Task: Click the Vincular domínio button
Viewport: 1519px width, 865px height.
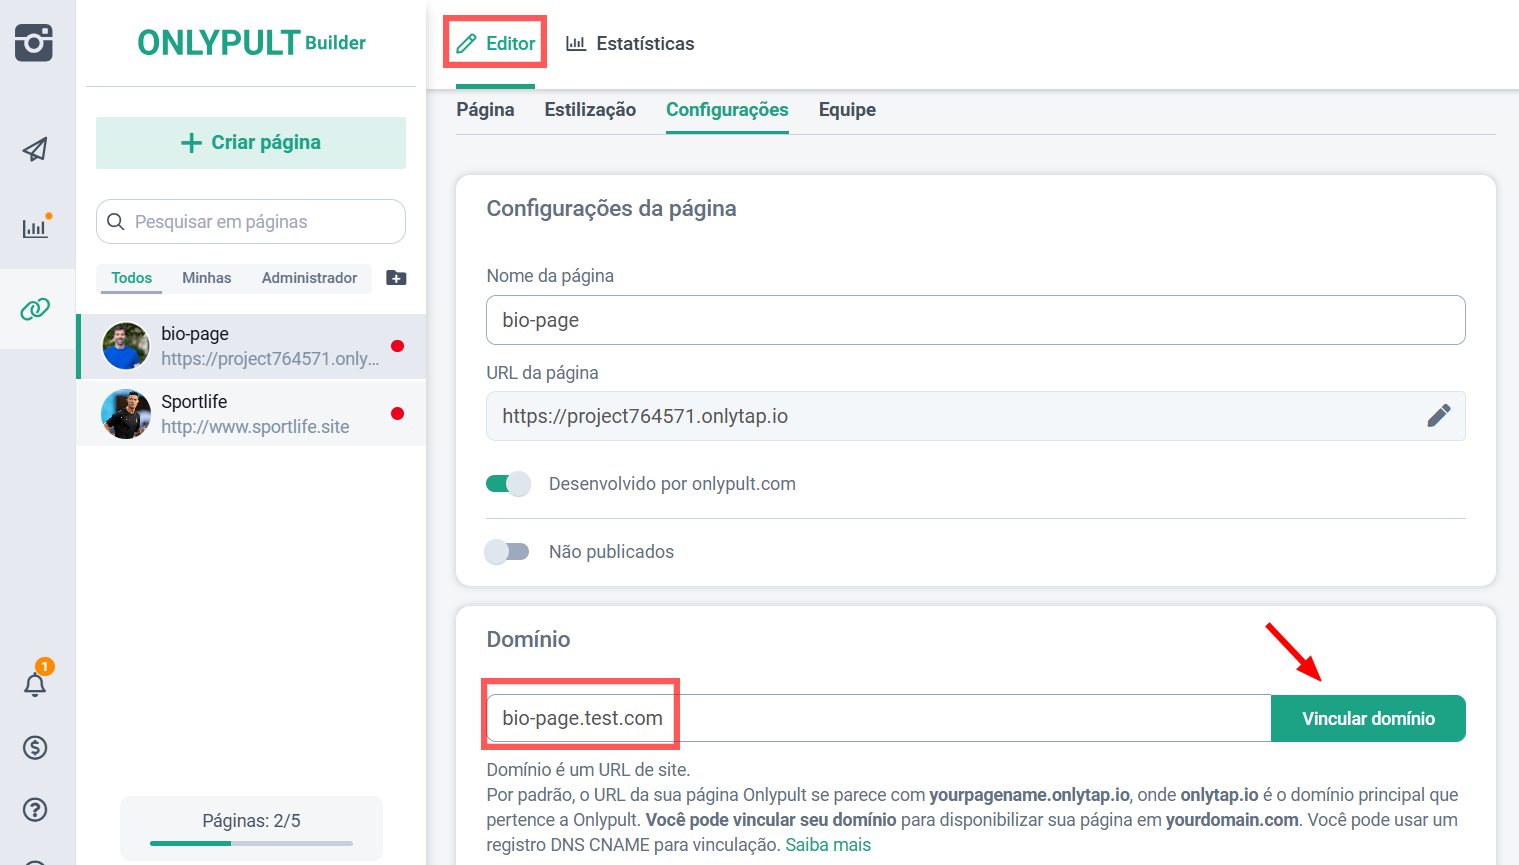Action: [1367, 719]
